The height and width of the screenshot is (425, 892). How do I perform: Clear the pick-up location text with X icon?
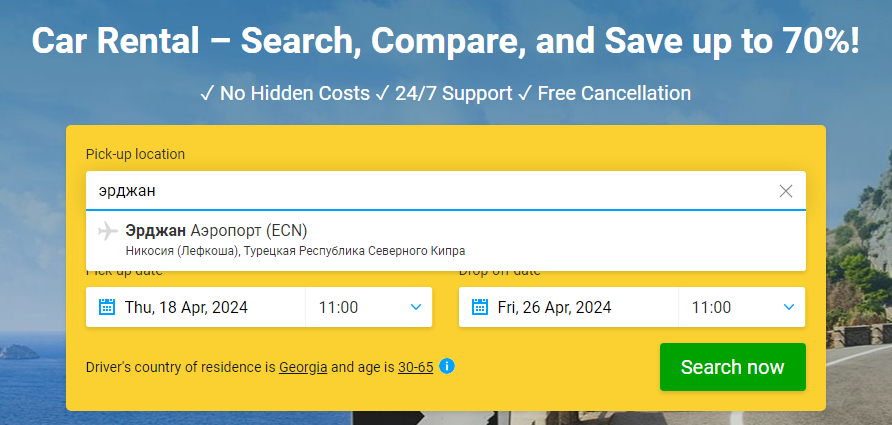click(x=785, y=191)
